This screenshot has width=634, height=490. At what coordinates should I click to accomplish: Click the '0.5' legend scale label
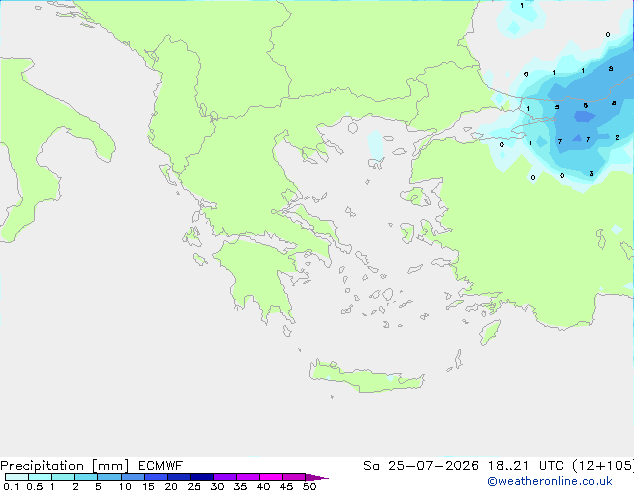[x=34, y=486]
